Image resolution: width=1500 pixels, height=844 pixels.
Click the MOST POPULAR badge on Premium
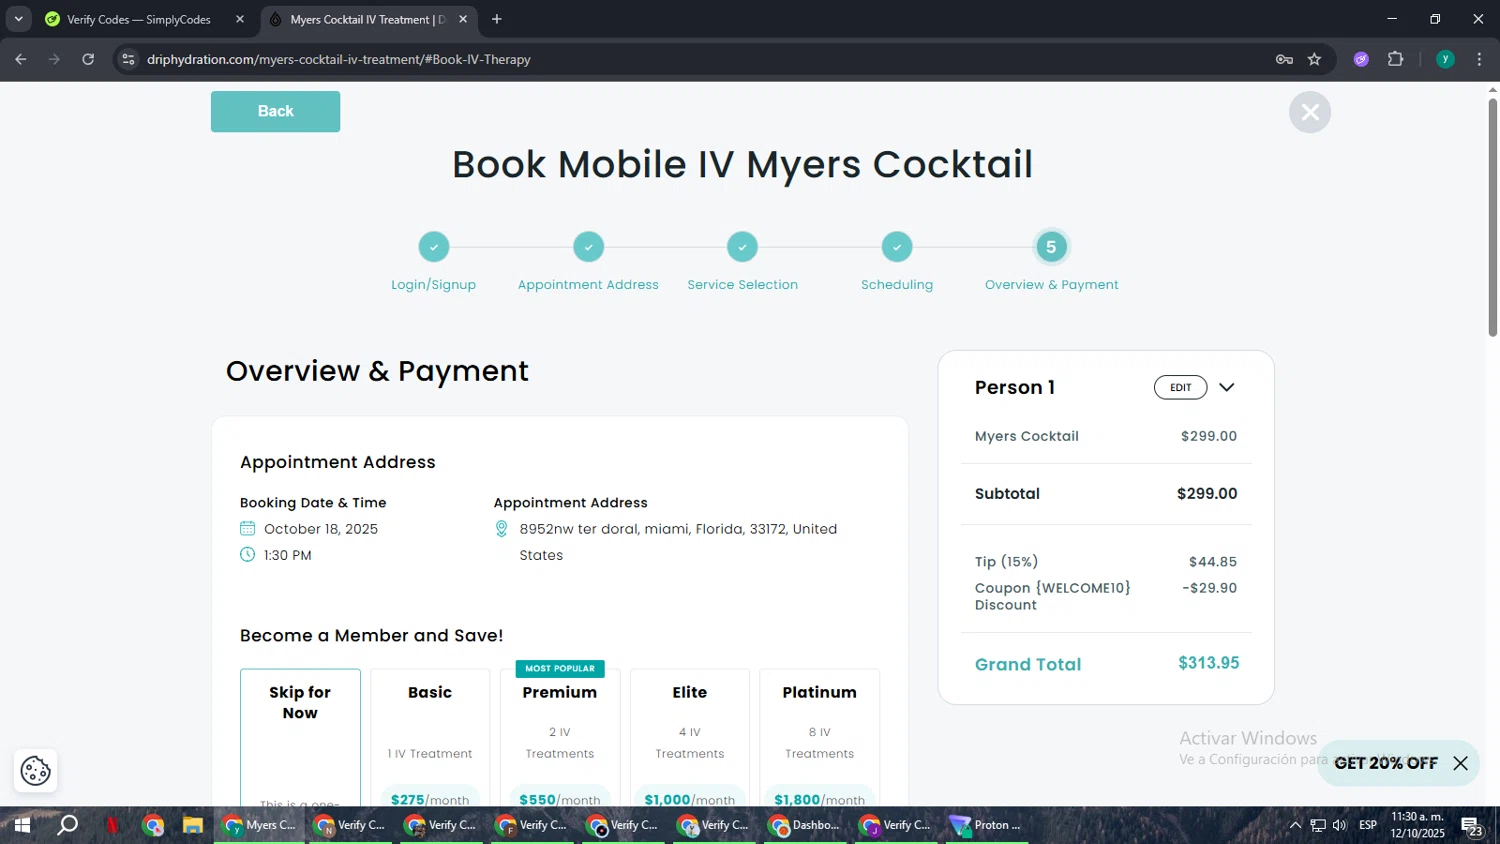point(560,668)
